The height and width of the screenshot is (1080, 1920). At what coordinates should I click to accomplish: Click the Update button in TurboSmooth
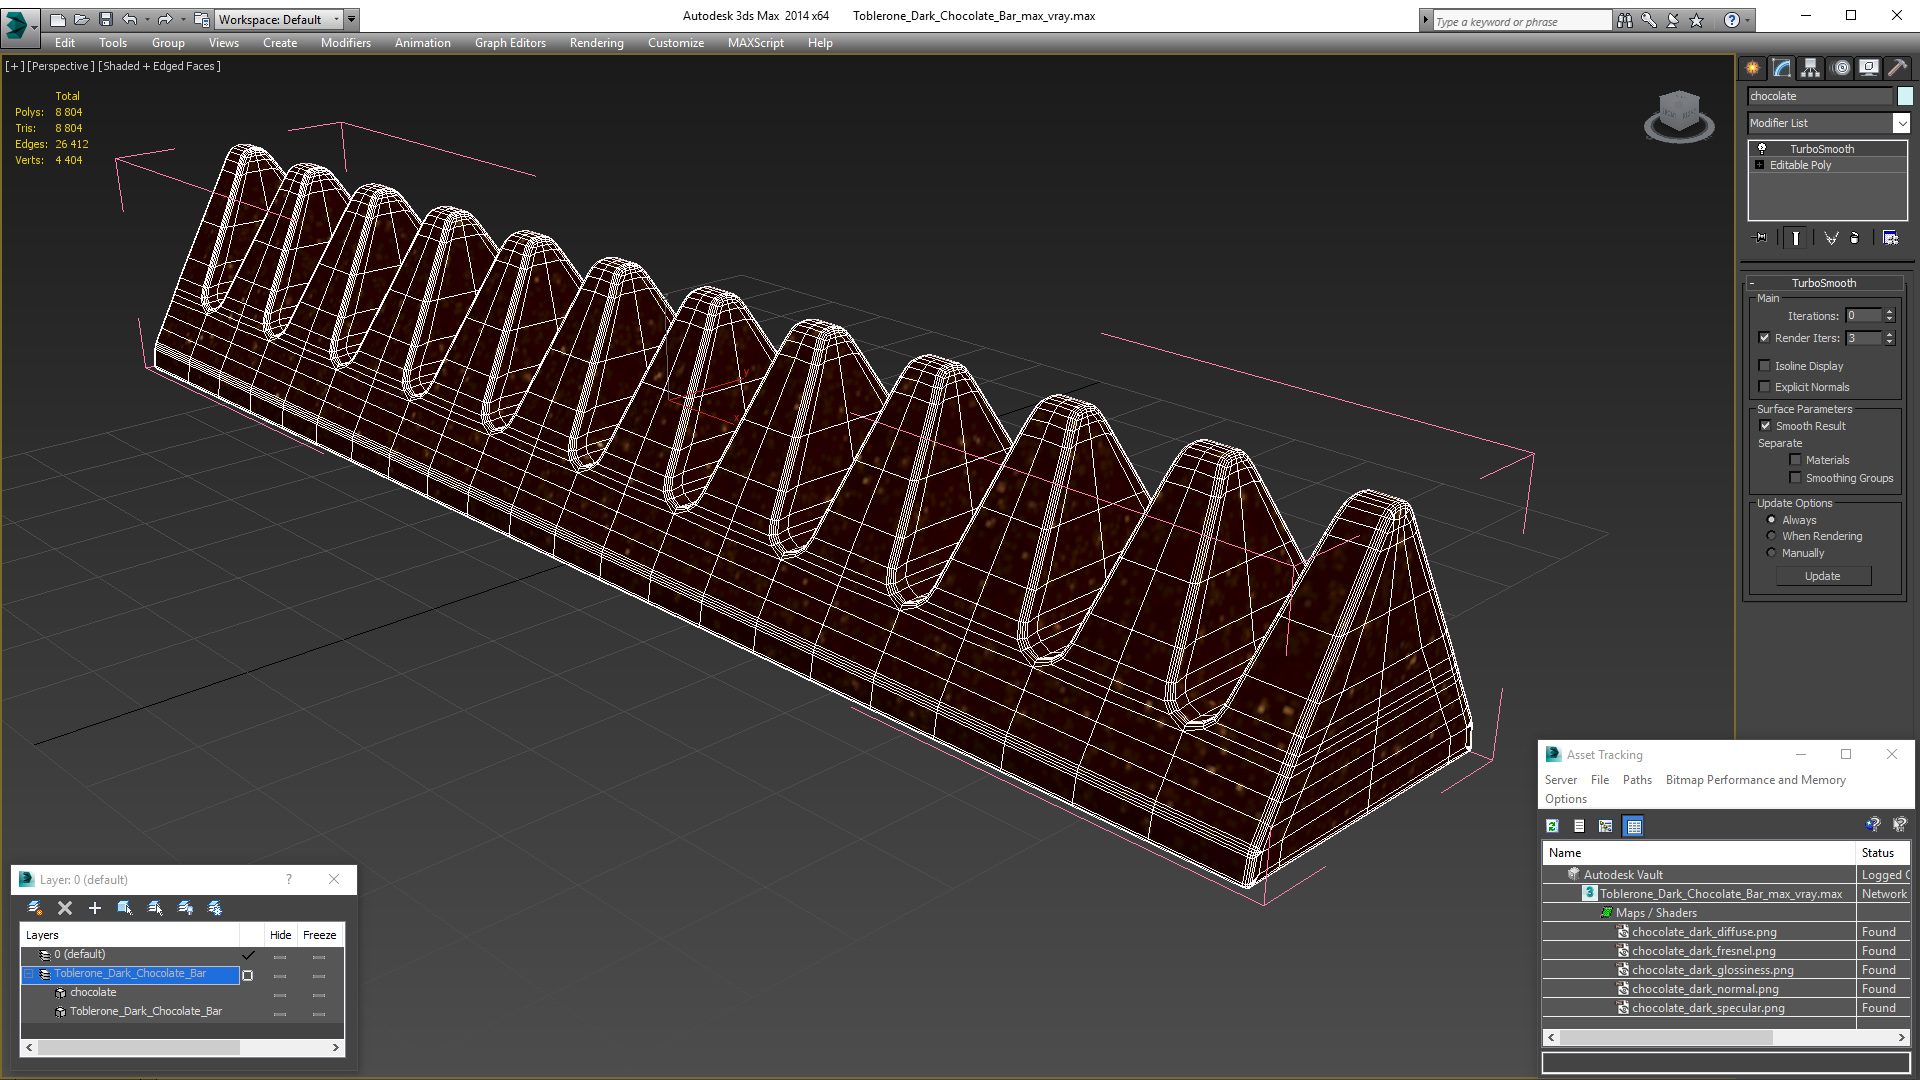1823,576
